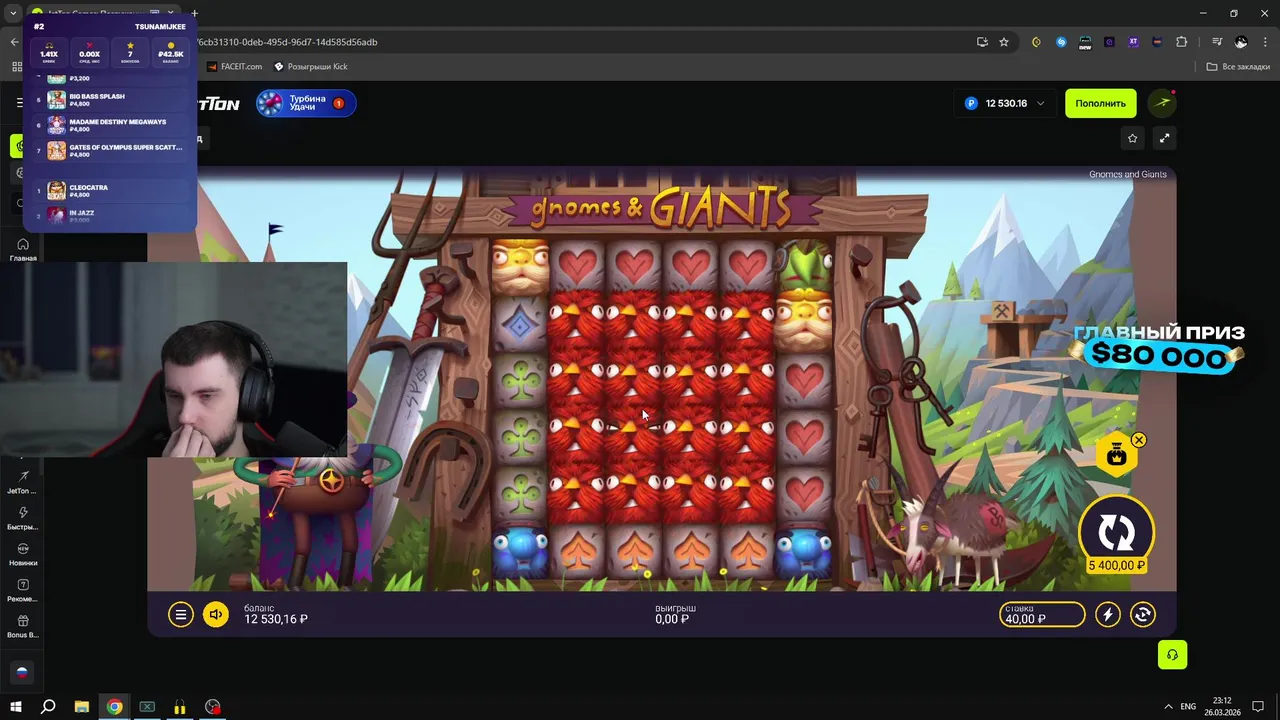
Task: Show hidden tray icons chevron
Action: pyautogui.click(x=1168, y=706)
